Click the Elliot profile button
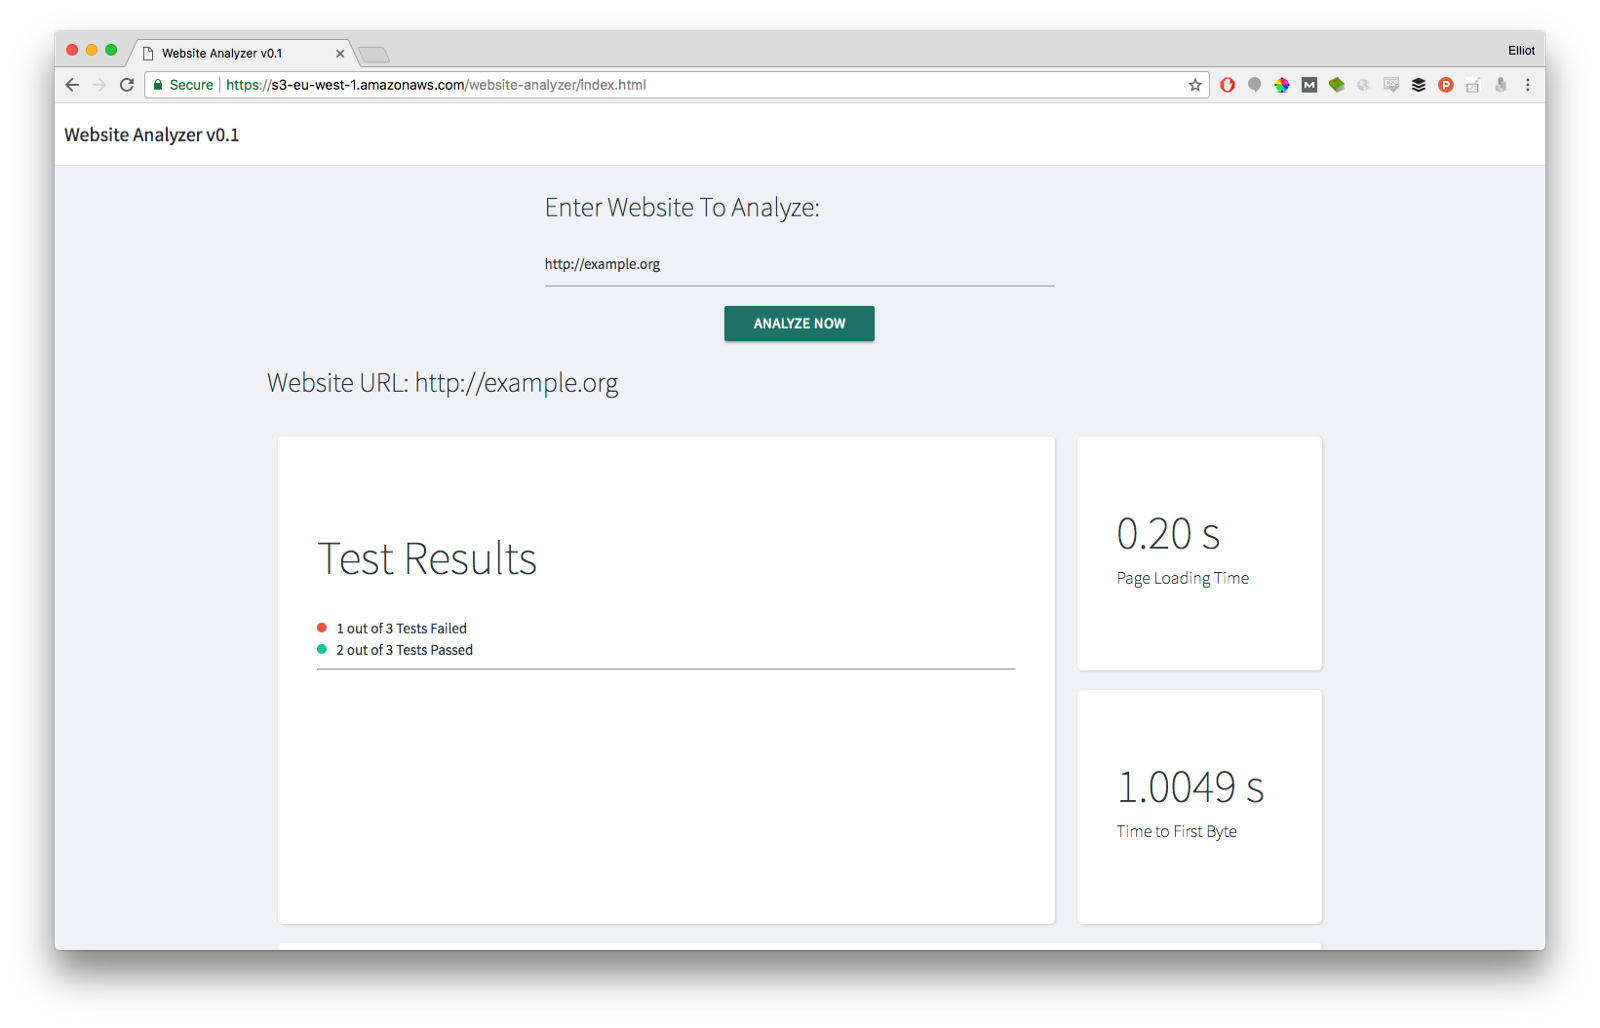Screen dimensions: 1600x1028 click(1521, 50)
